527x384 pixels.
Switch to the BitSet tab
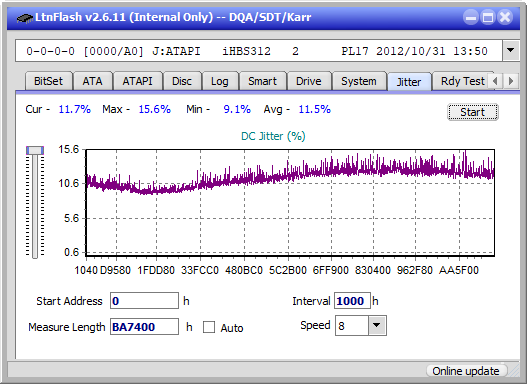click(48, 81)
